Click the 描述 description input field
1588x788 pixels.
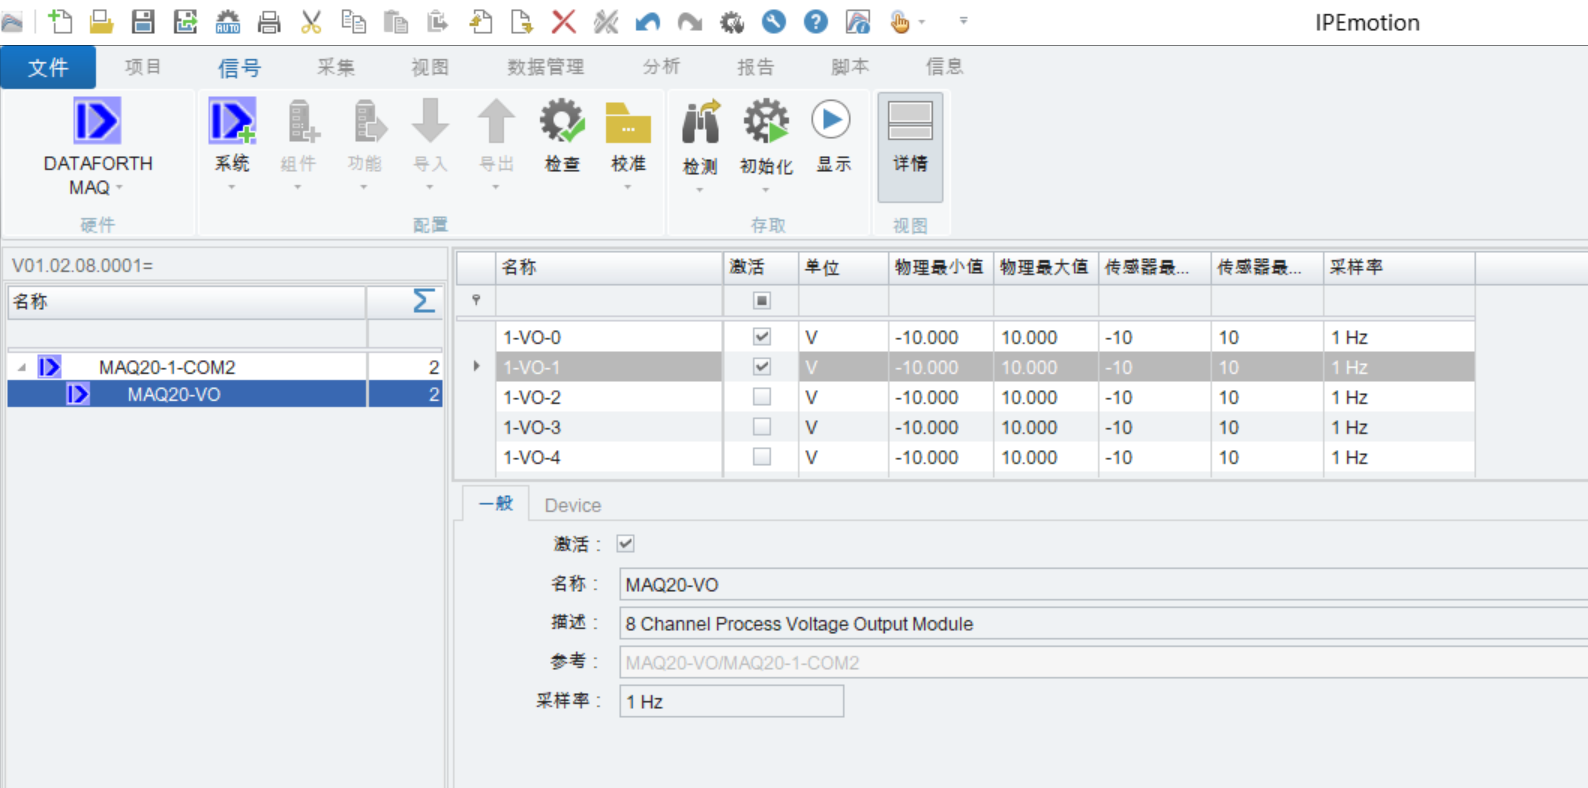[1103, 623]
